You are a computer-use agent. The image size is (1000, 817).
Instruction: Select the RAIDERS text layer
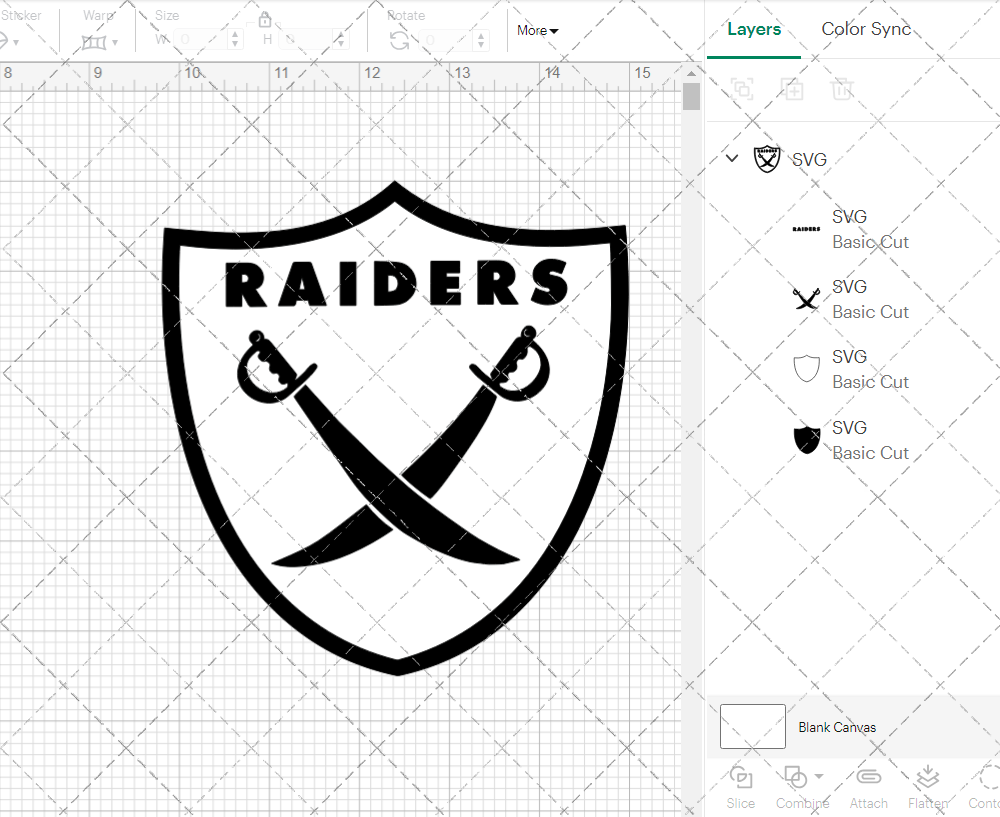[x=851, y=229]
